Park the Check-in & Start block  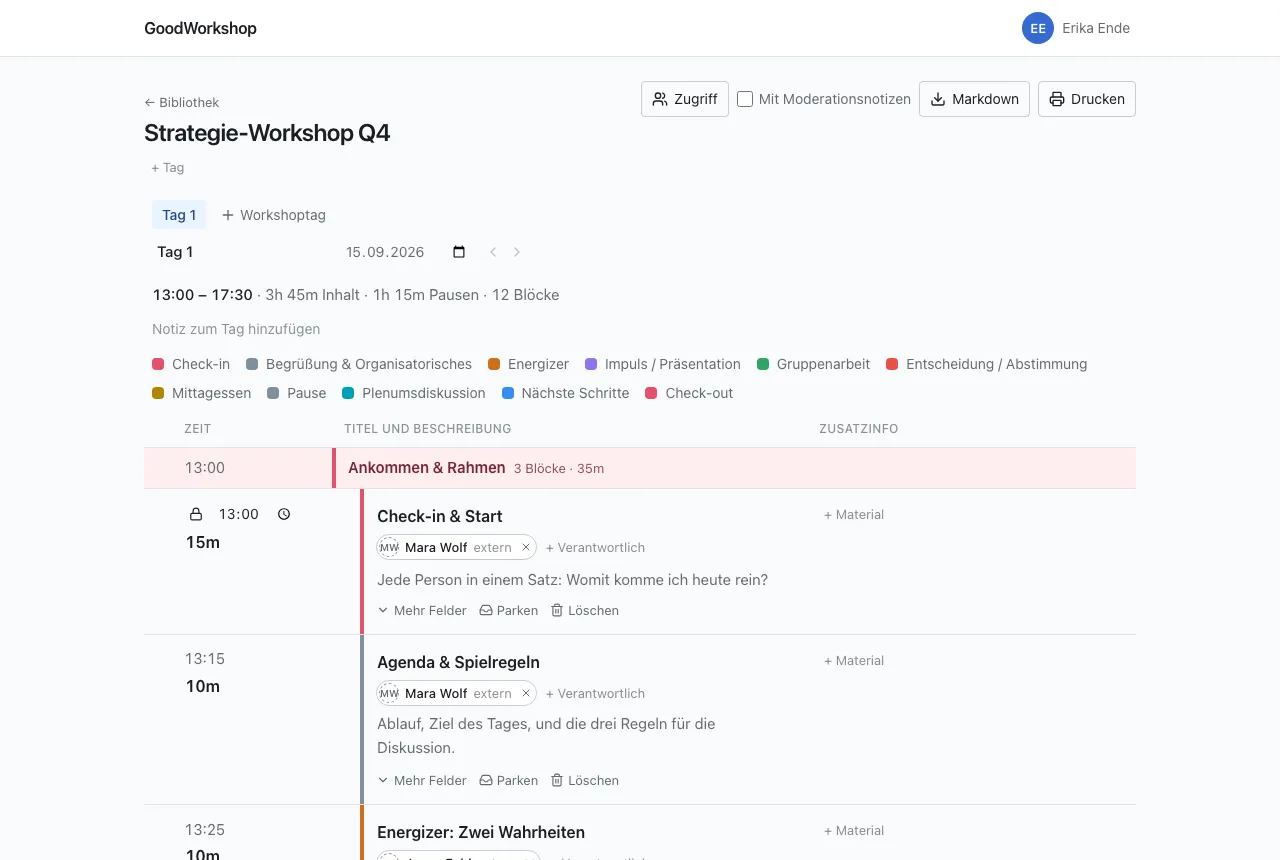point(509,610)
